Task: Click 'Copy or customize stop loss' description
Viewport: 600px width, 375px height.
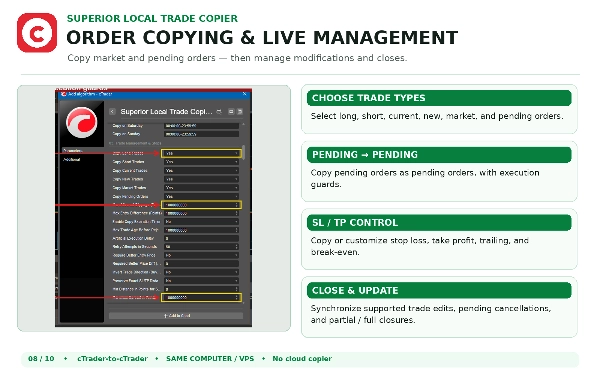Action: coord(420,246)
